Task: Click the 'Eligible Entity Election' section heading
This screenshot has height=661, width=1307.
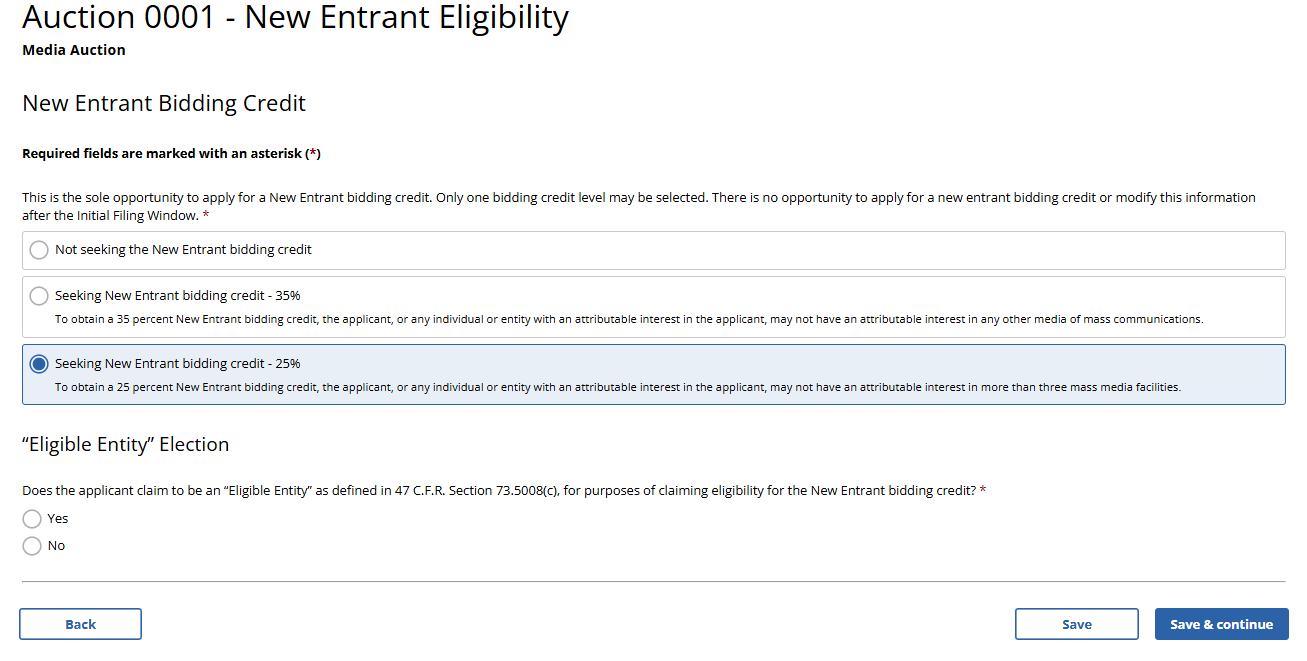Action: click(126, 445)
